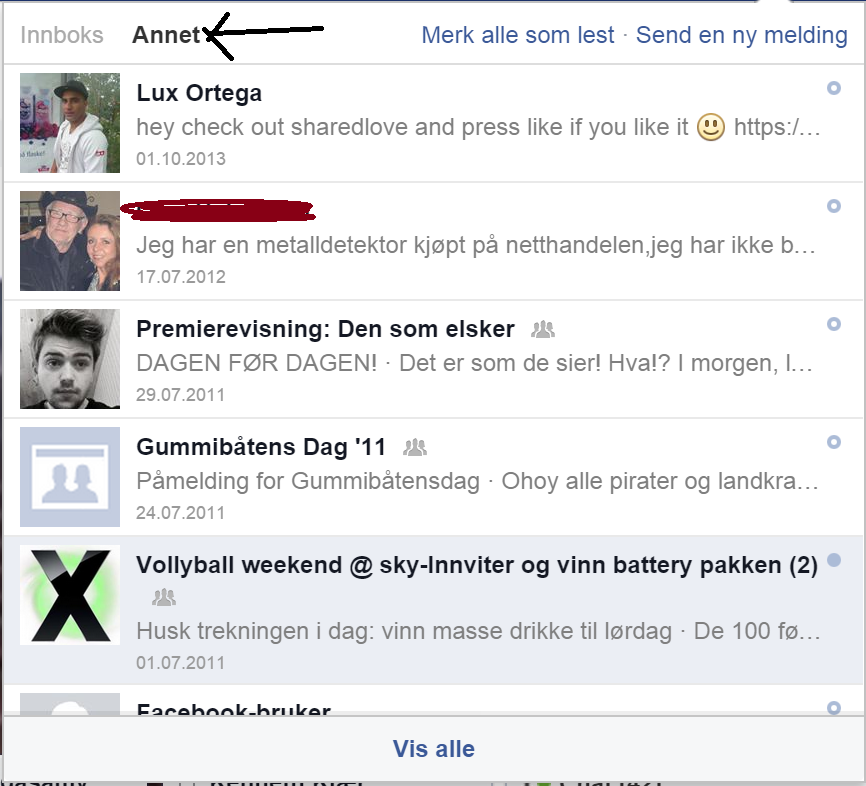Screen dimensions: 866x786
Task: Click Merk alle som lest link
Action: click(518, 35)
